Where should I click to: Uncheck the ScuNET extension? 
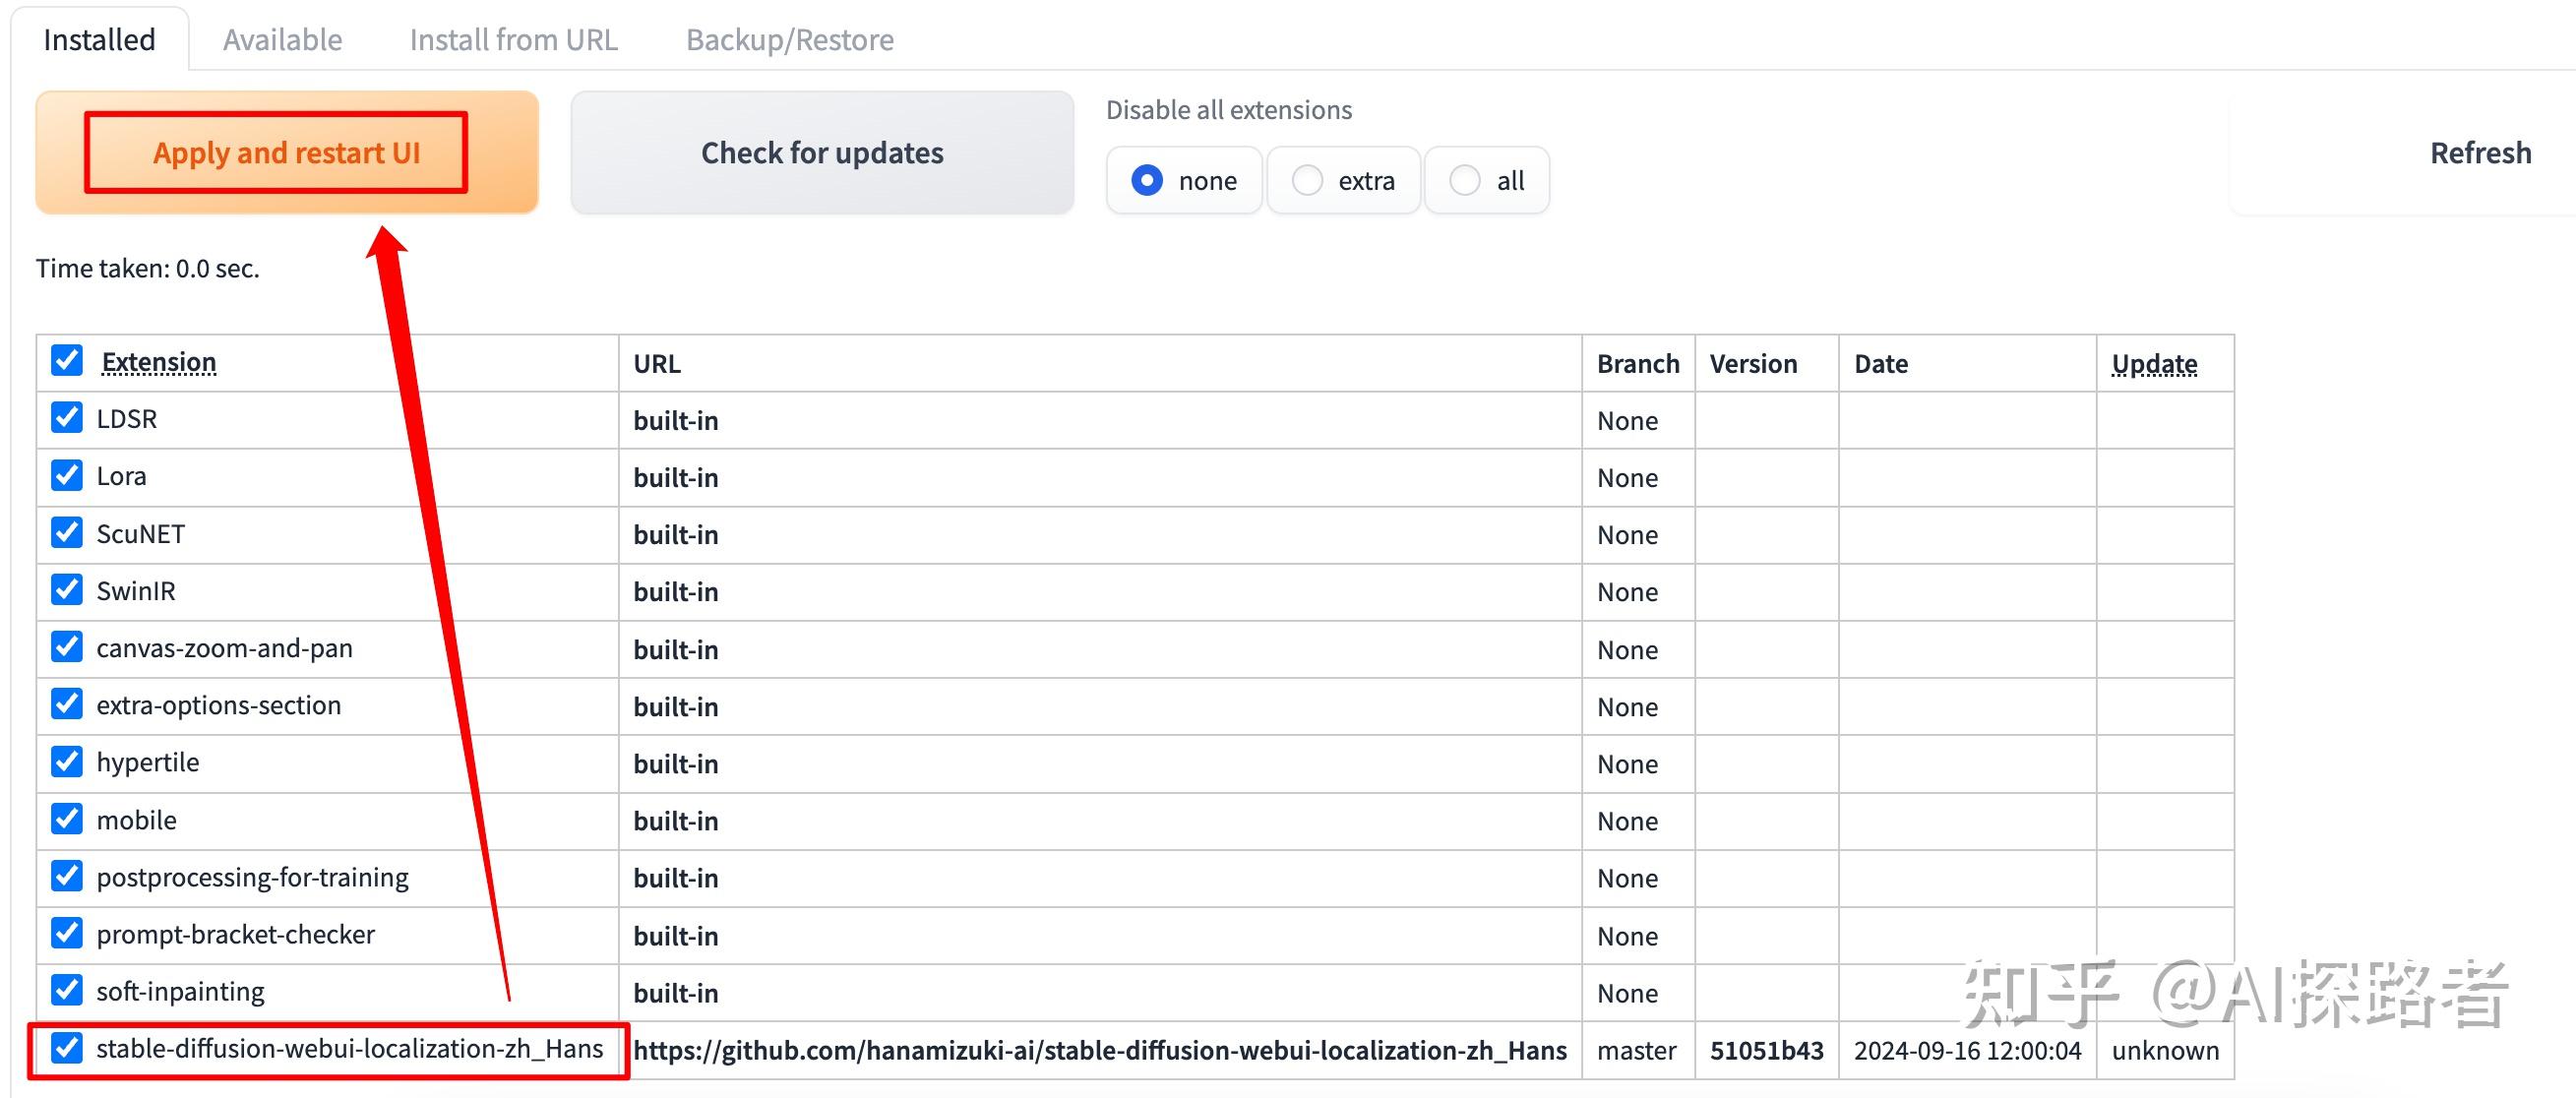[x=67, y=532]
